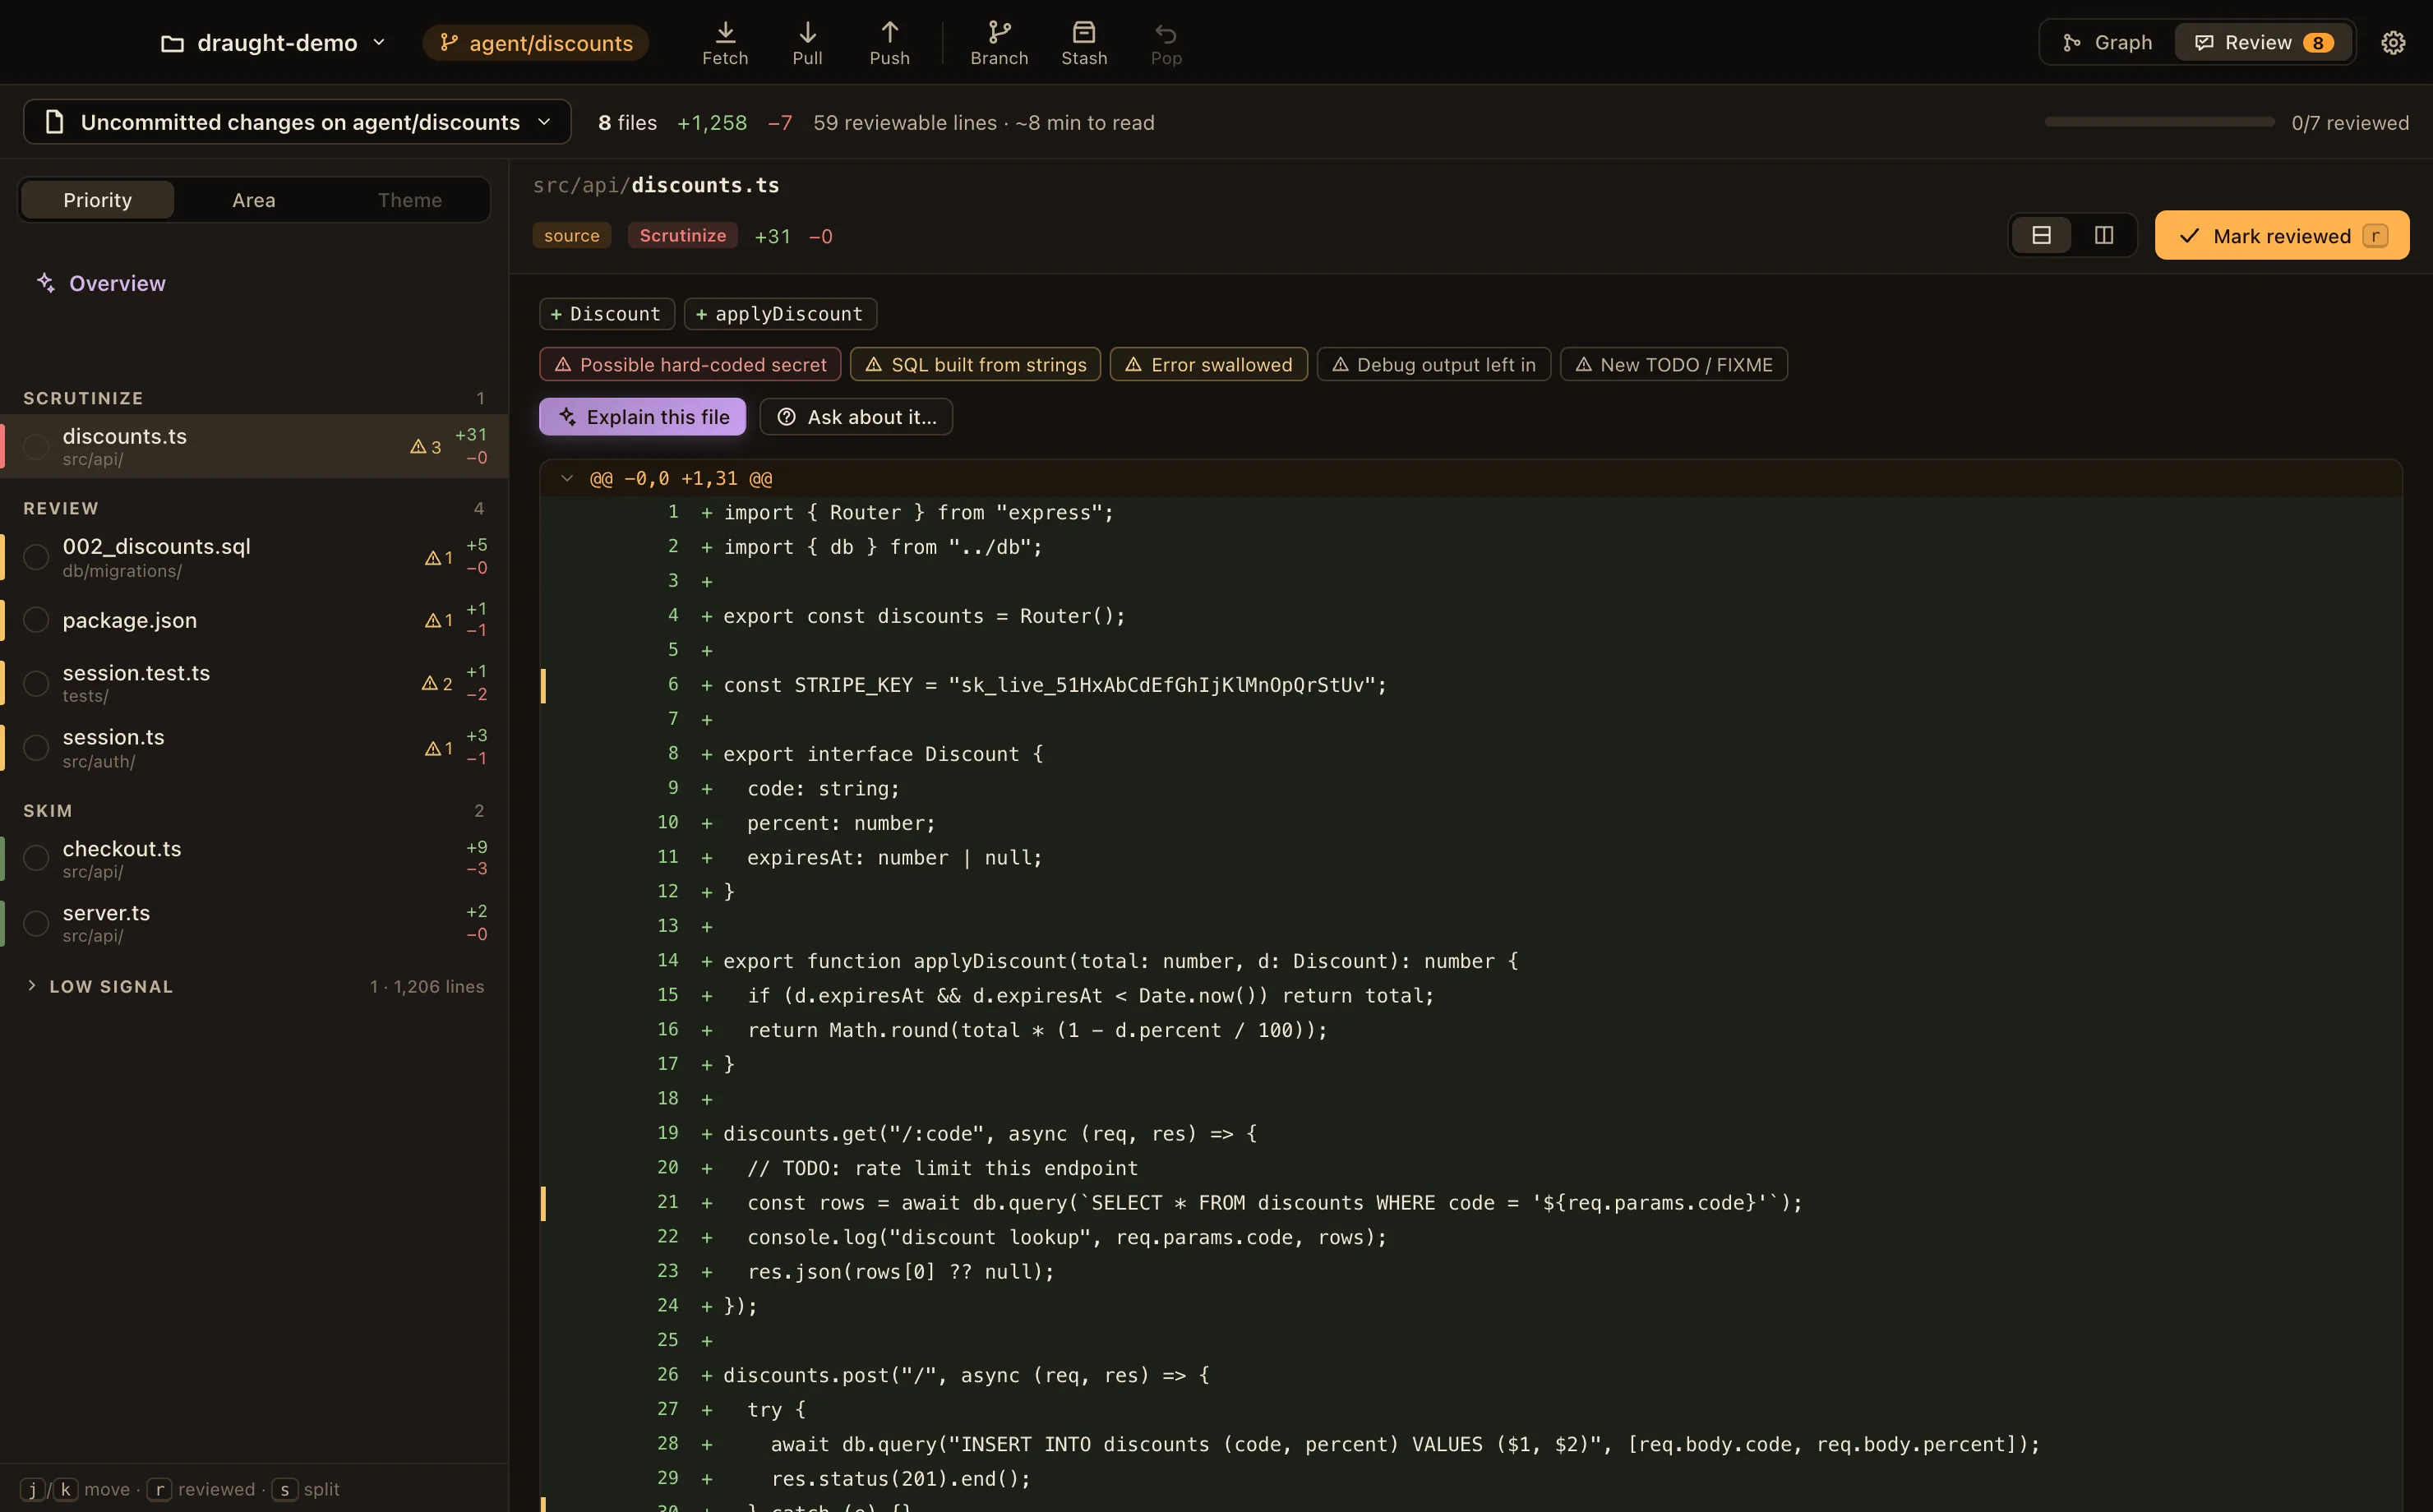This screenshot has height=1512, width=2433.
Task: Click the Ask about it... button
Action: click(x=856, y=417)
